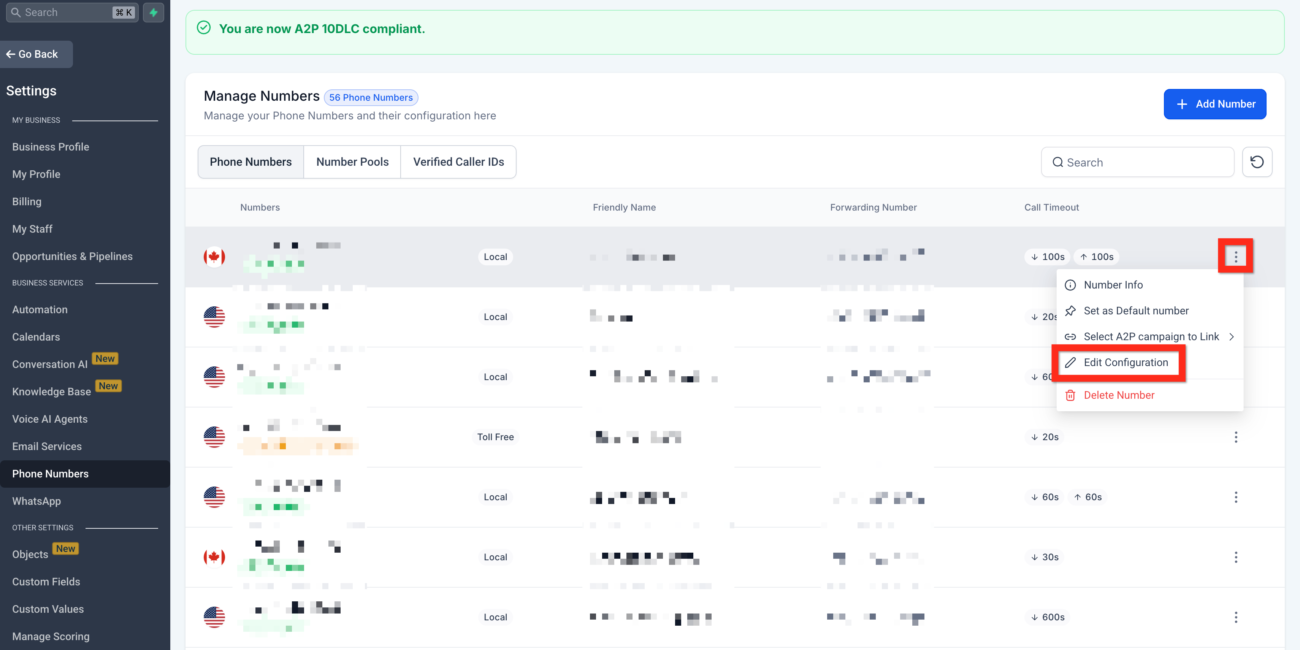Open three-dot menu for the 600s timeout row
Screen dimensions: 1300x650
1236,617
